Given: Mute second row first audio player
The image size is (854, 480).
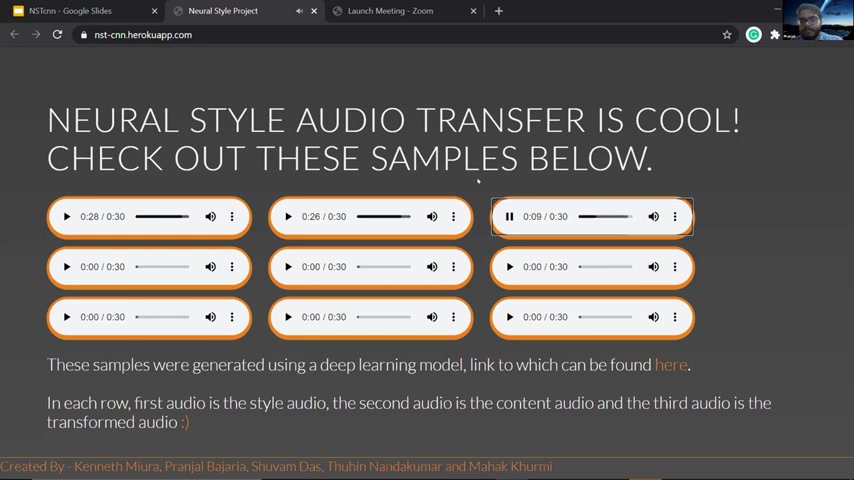Looking at the screenshot, I should pyautogui.click(x=210, y=267).
